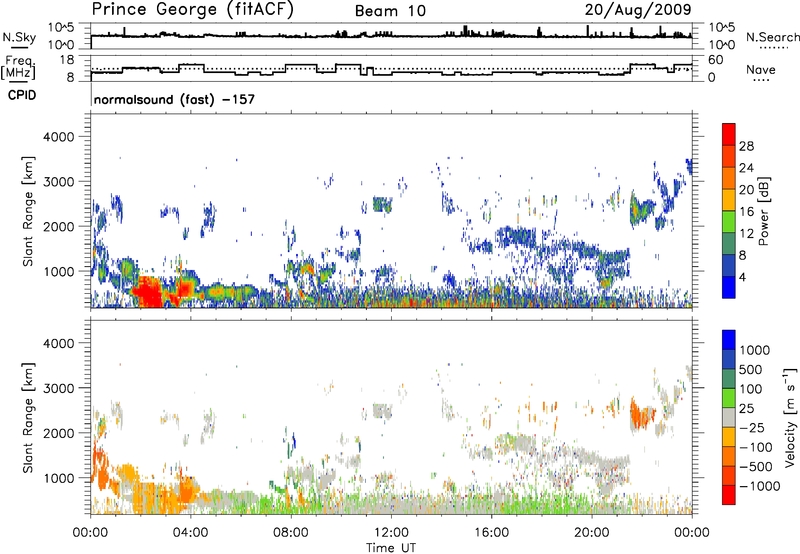Click the 'N.Sky' legend label
Image resolution: width=800 pixels, height=554 pixels.
(19, 37)
